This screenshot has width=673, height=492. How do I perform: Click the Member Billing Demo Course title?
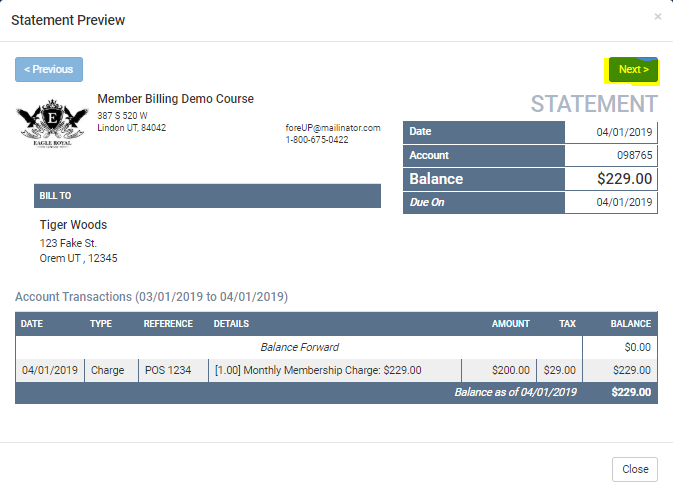(x=175, y=99)
